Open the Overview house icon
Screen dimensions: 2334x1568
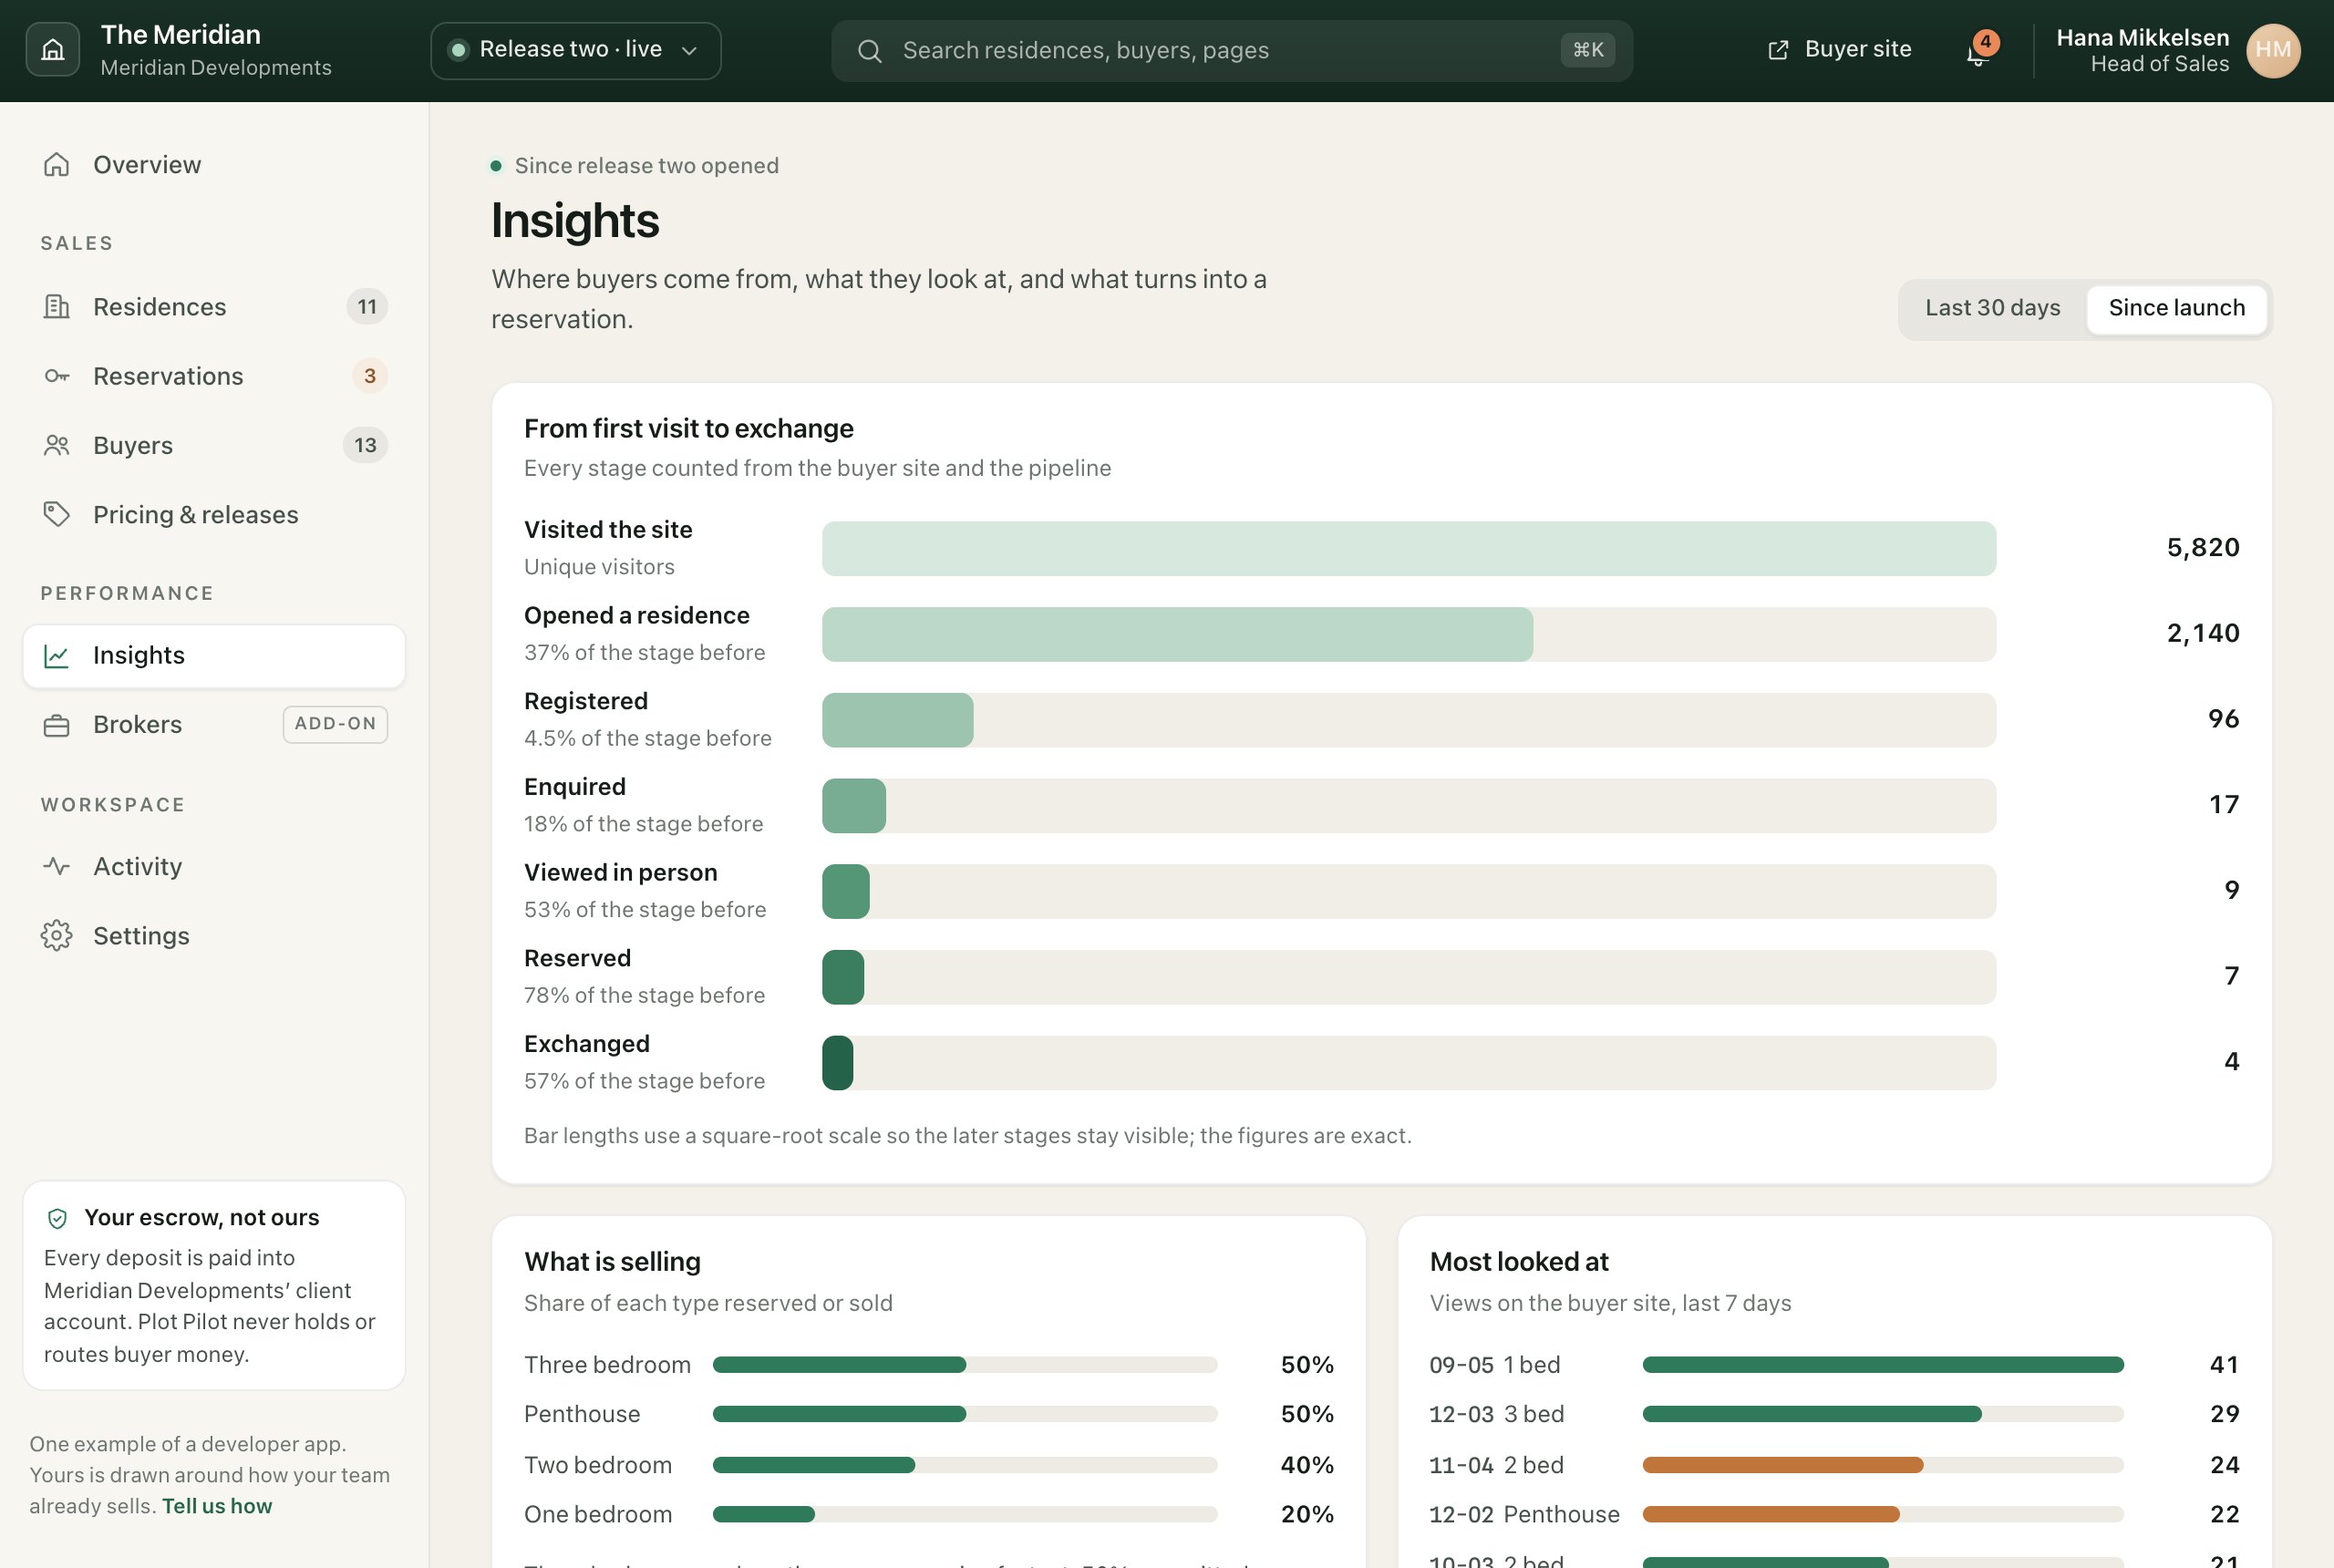click(57, 165)
